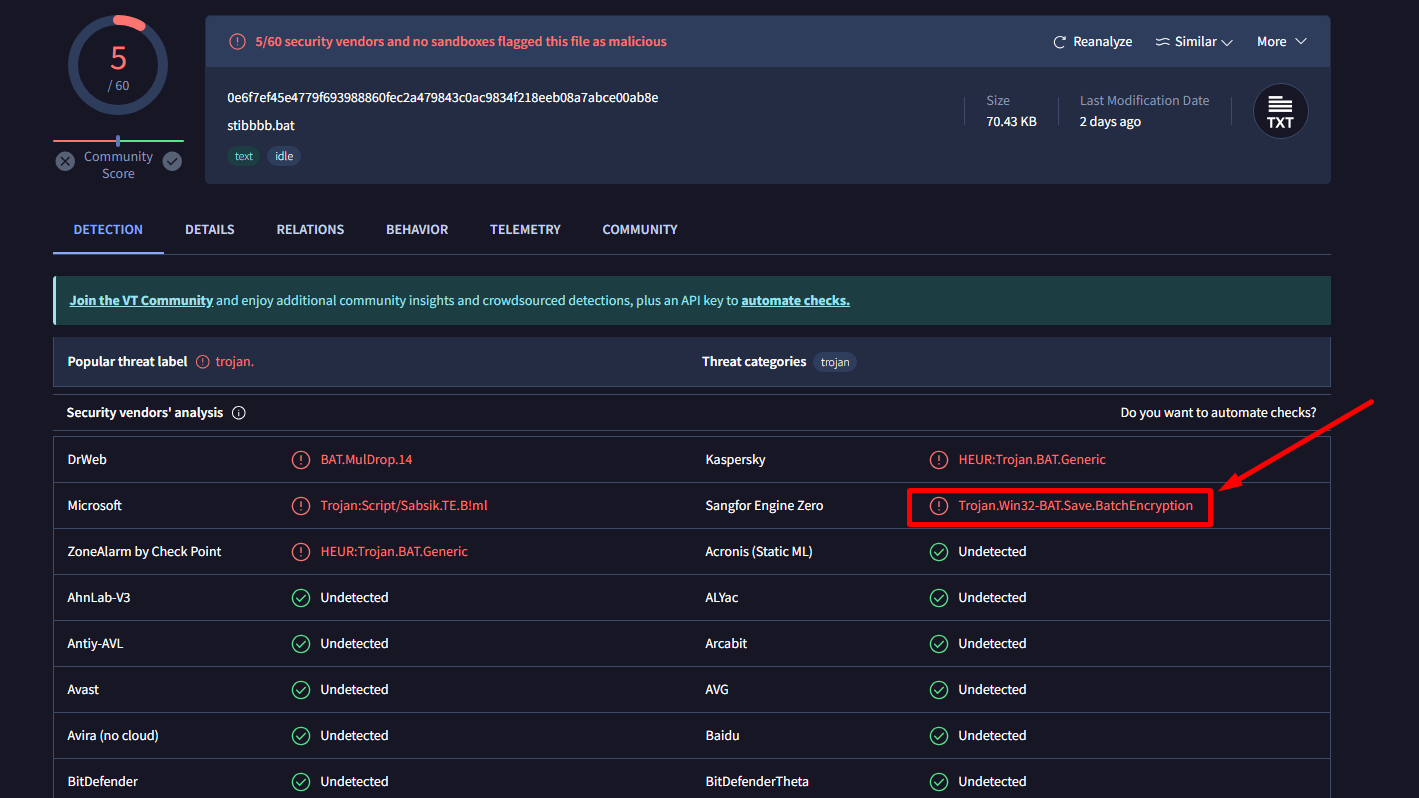
Task: Click Kaspersky detection warning icon
Action: pyautogui.click(x=939, y=460)
